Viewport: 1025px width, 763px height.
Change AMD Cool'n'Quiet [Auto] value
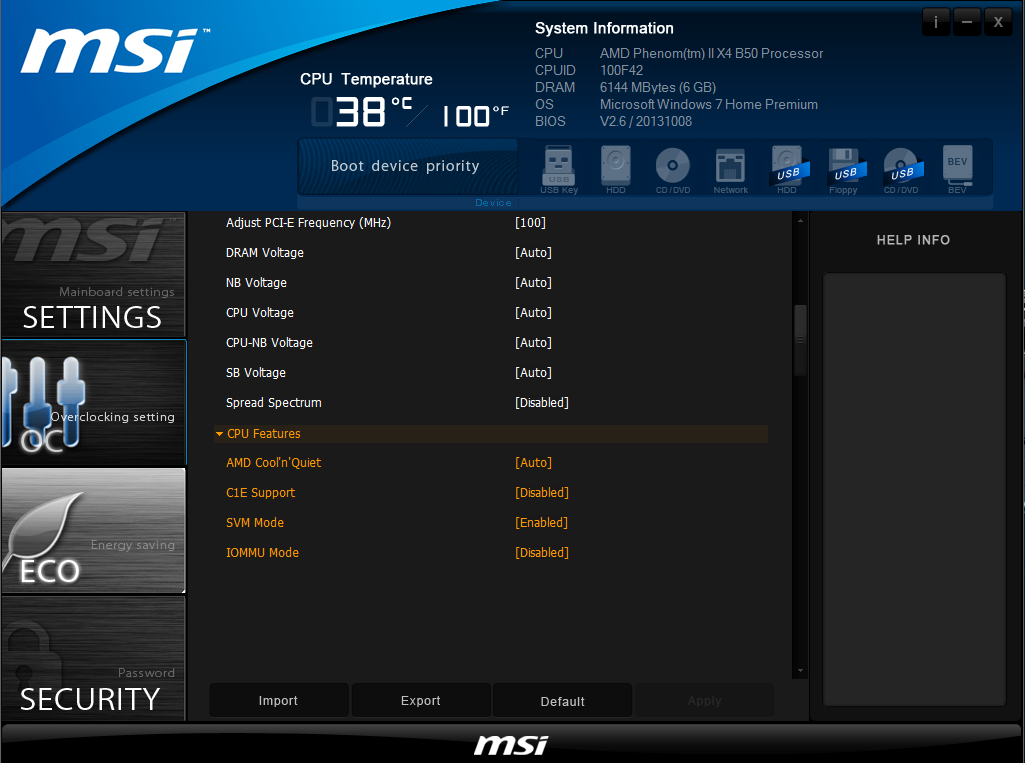click(x=533, y=463)
